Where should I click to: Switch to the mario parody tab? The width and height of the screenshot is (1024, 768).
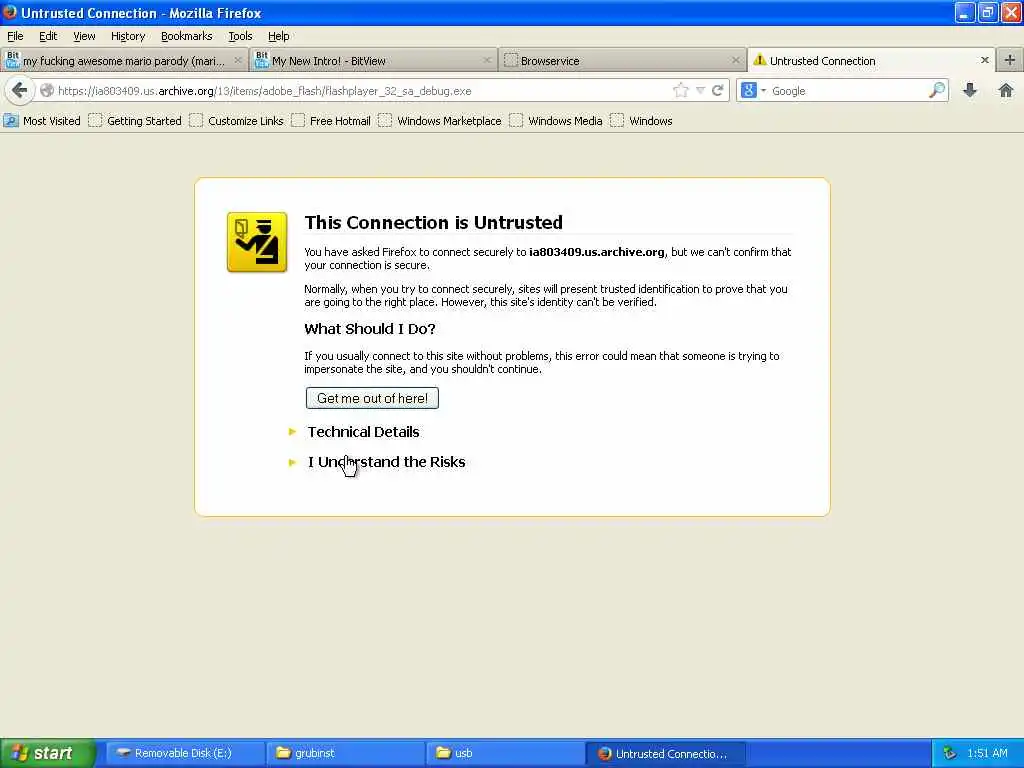(124, 60)
